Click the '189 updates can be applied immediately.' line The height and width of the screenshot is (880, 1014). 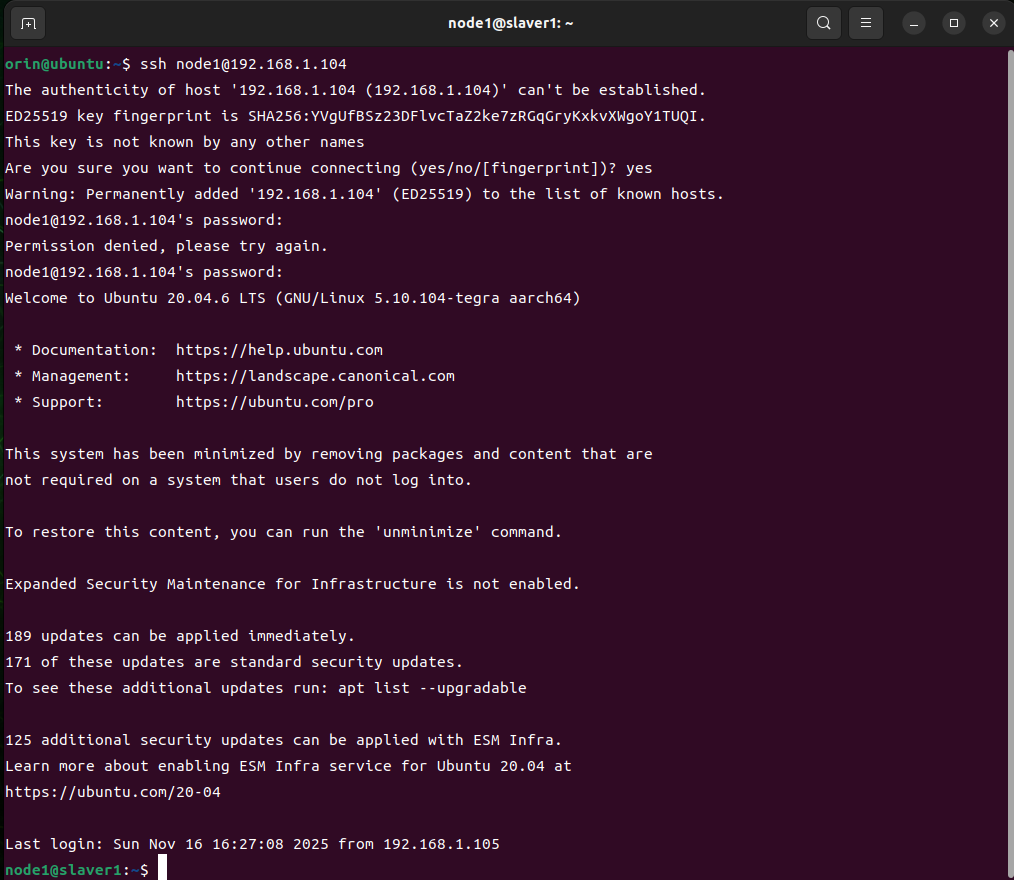click(x=180, y=636)
